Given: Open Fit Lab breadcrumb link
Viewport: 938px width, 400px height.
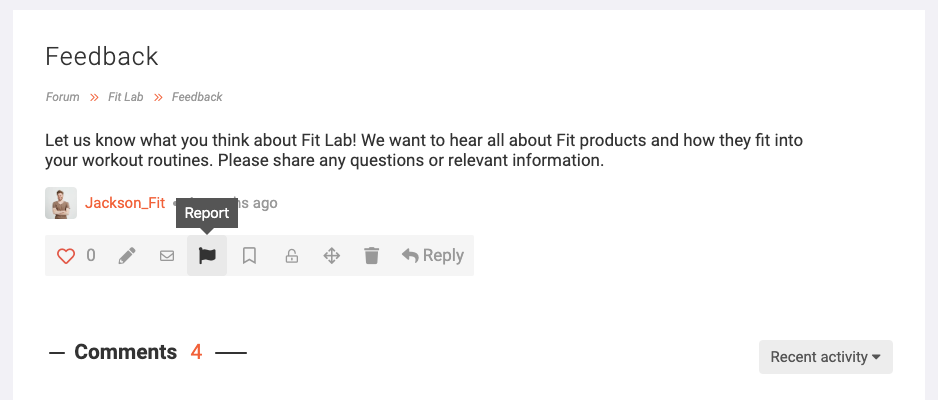Looking at the screenshot, I should tap(126, 97).
